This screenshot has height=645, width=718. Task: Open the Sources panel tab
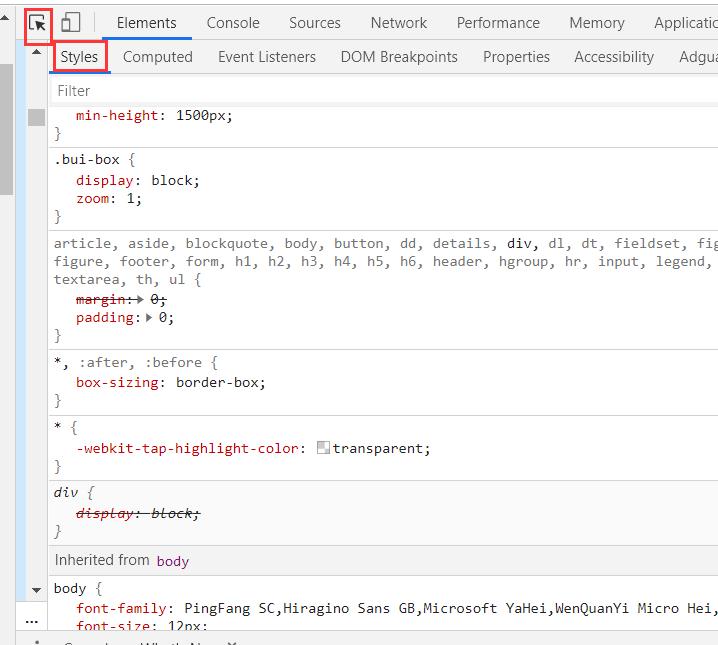pos(314,23)
